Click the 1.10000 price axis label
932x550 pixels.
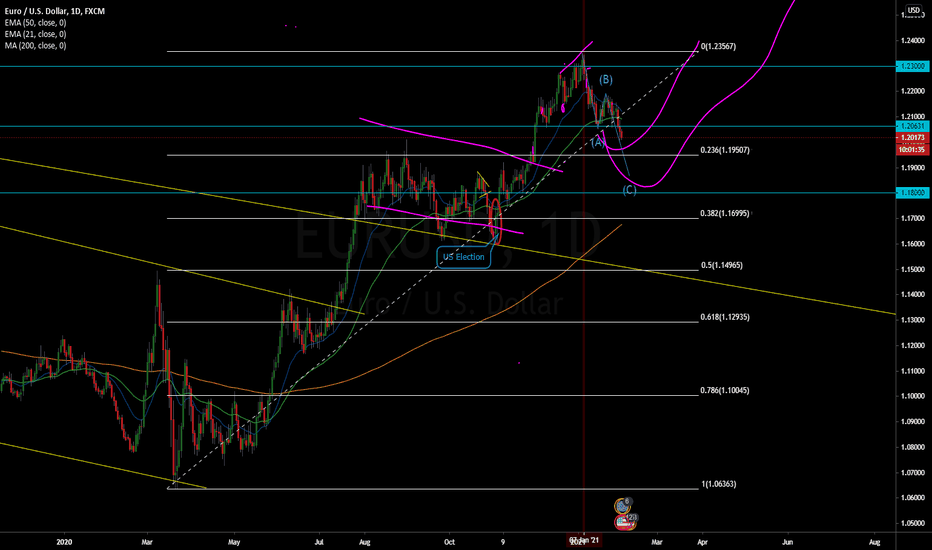912,396
